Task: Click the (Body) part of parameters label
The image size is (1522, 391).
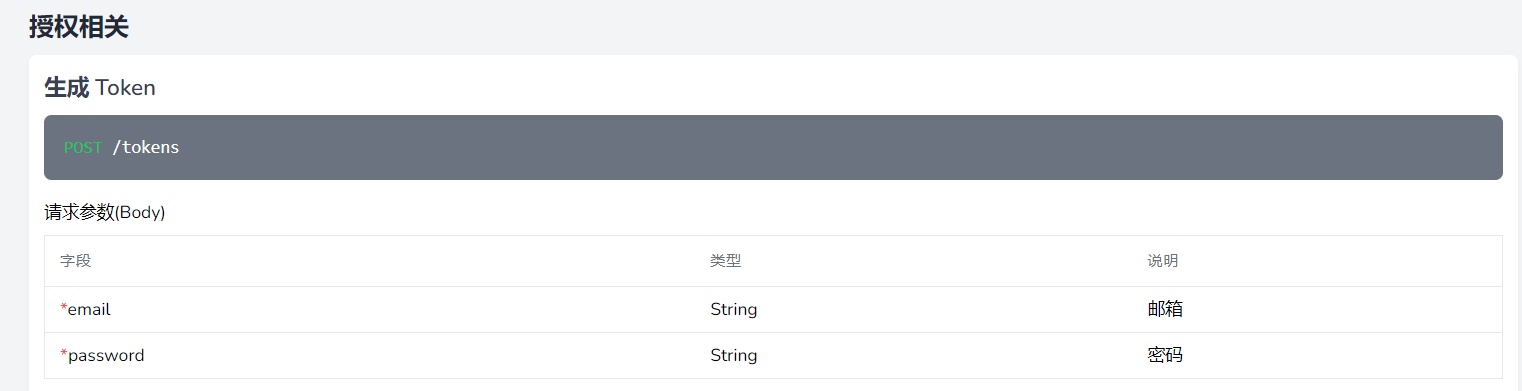Action: click(x=141, y=213)
